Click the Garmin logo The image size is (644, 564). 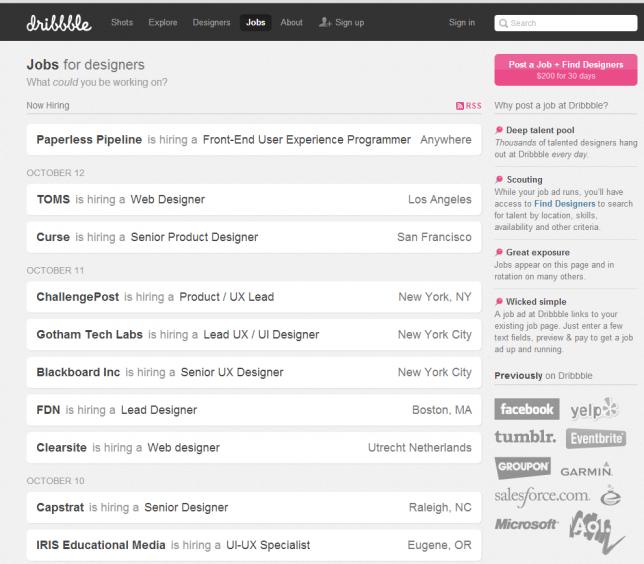click(586, 470)
